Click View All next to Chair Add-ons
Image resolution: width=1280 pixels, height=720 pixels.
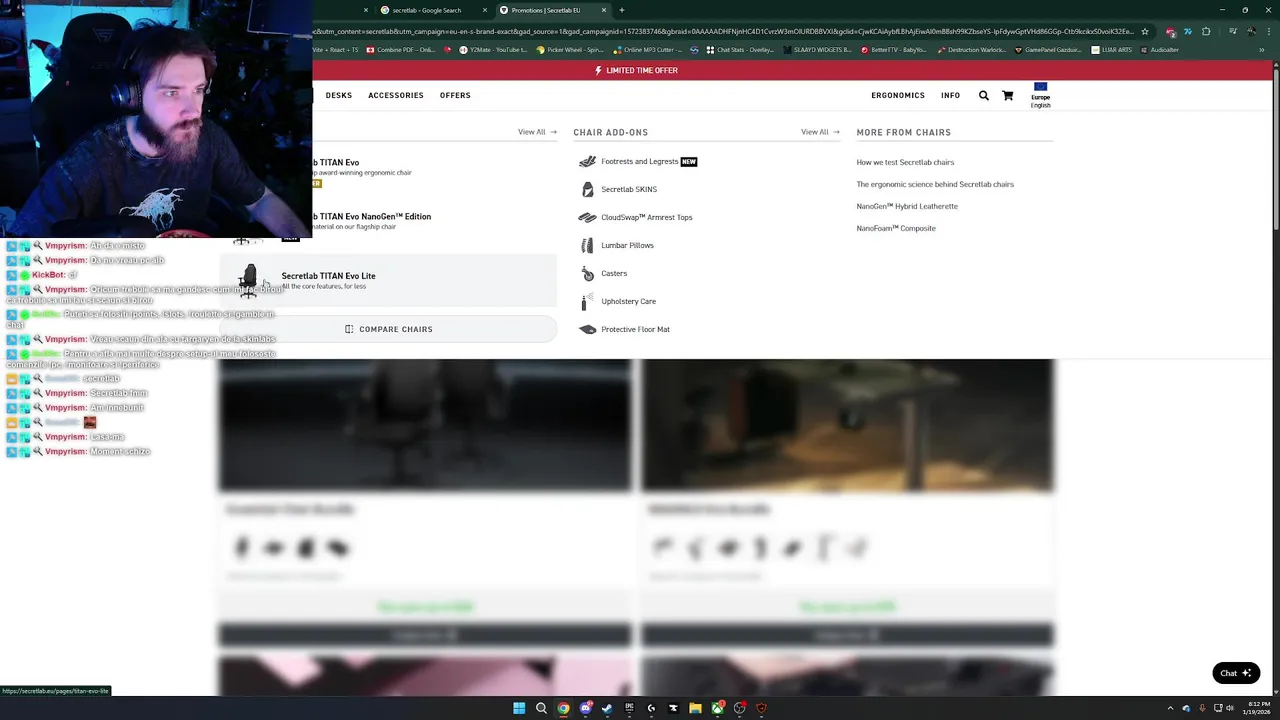820,132
